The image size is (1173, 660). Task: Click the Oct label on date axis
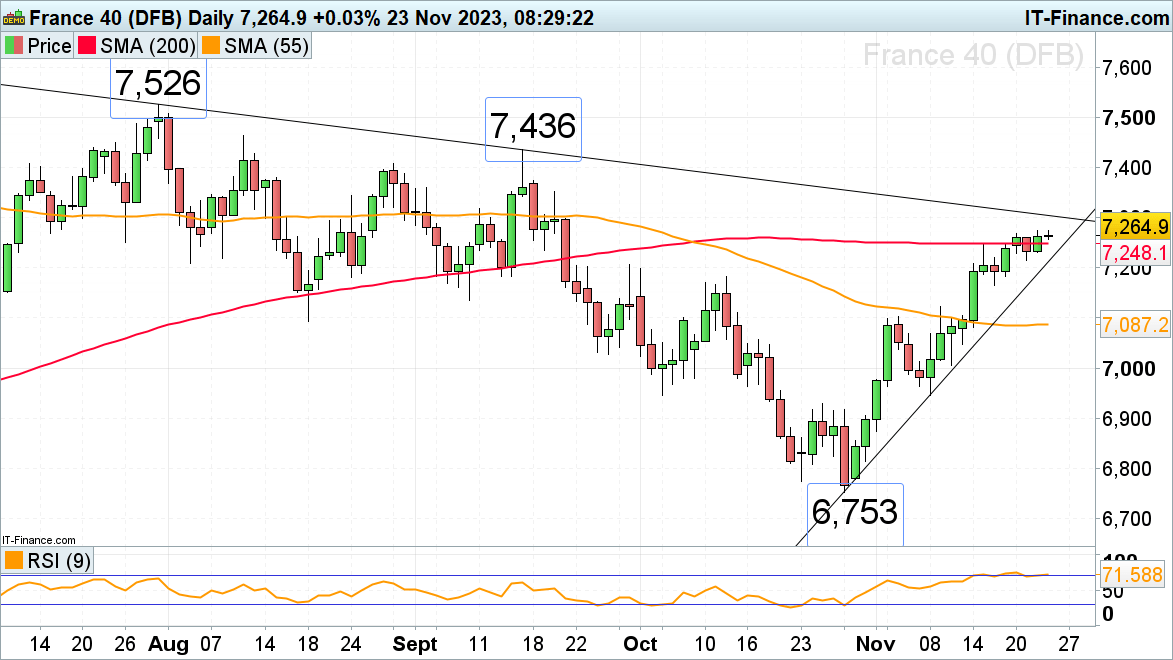[x=640, y=644]
